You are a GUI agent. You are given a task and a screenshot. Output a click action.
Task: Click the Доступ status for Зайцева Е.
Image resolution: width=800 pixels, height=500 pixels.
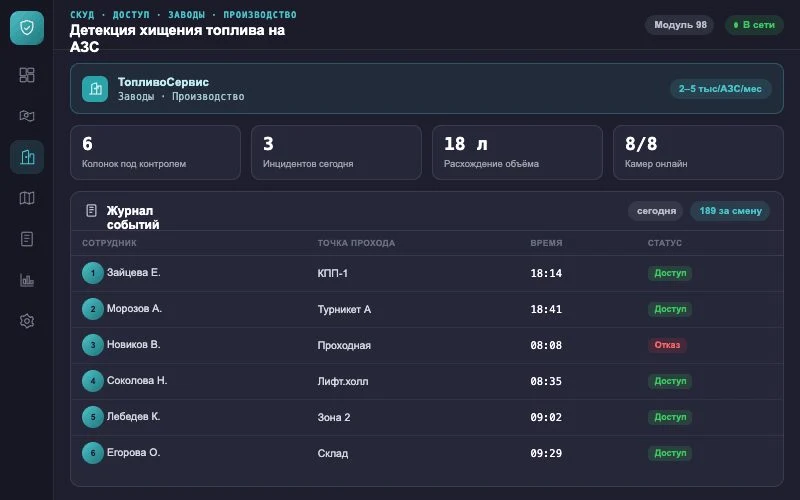coord(670,273)
